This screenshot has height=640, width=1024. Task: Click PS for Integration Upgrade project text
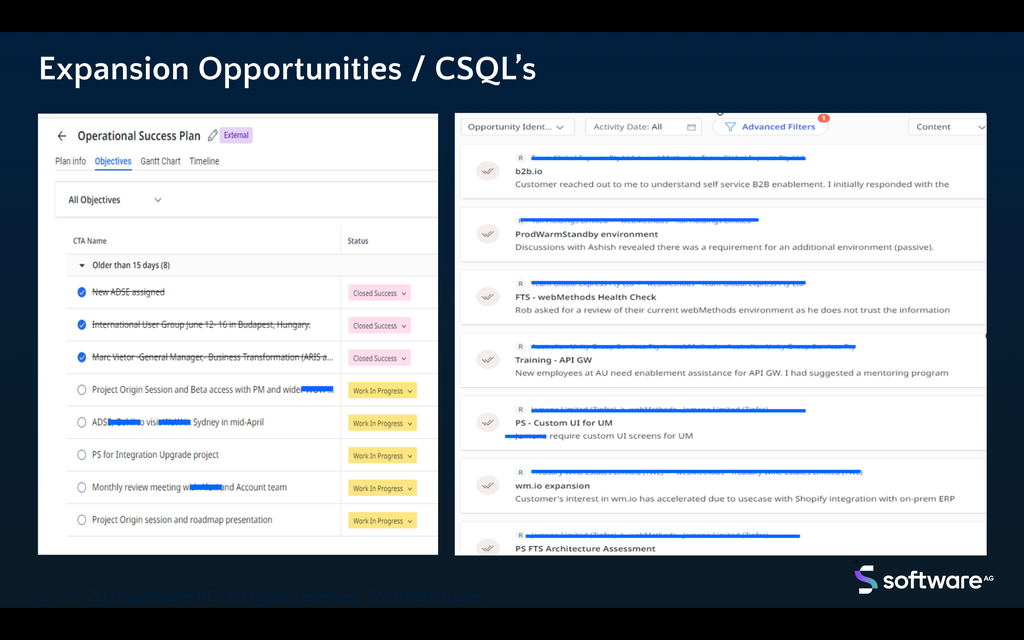tap(155, 455)
